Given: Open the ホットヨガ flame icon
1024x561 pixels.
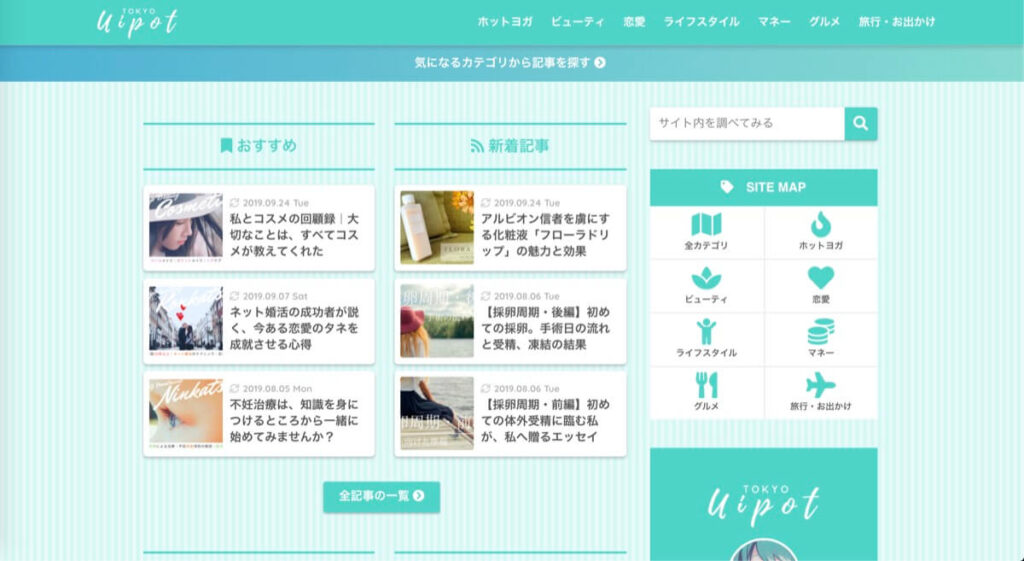Looking at the screenshot, I should (x=821, y=225).
